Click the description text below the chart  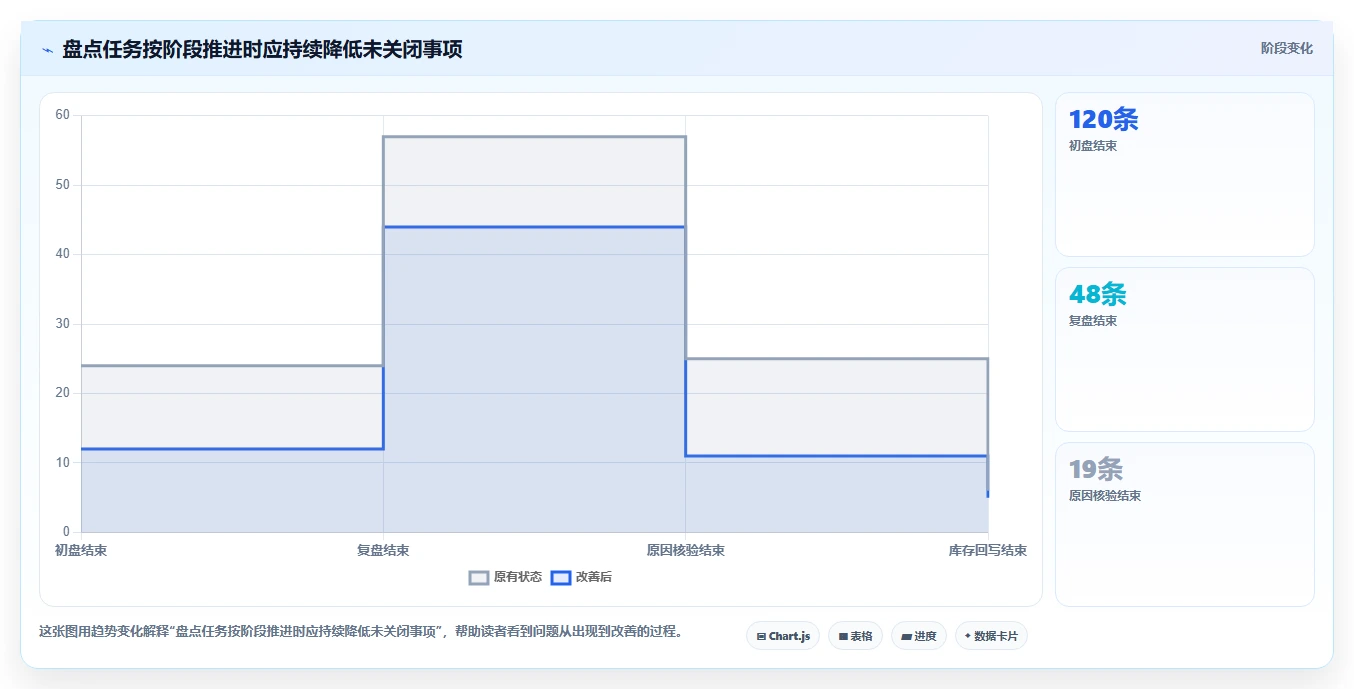(x=361, y=631)
